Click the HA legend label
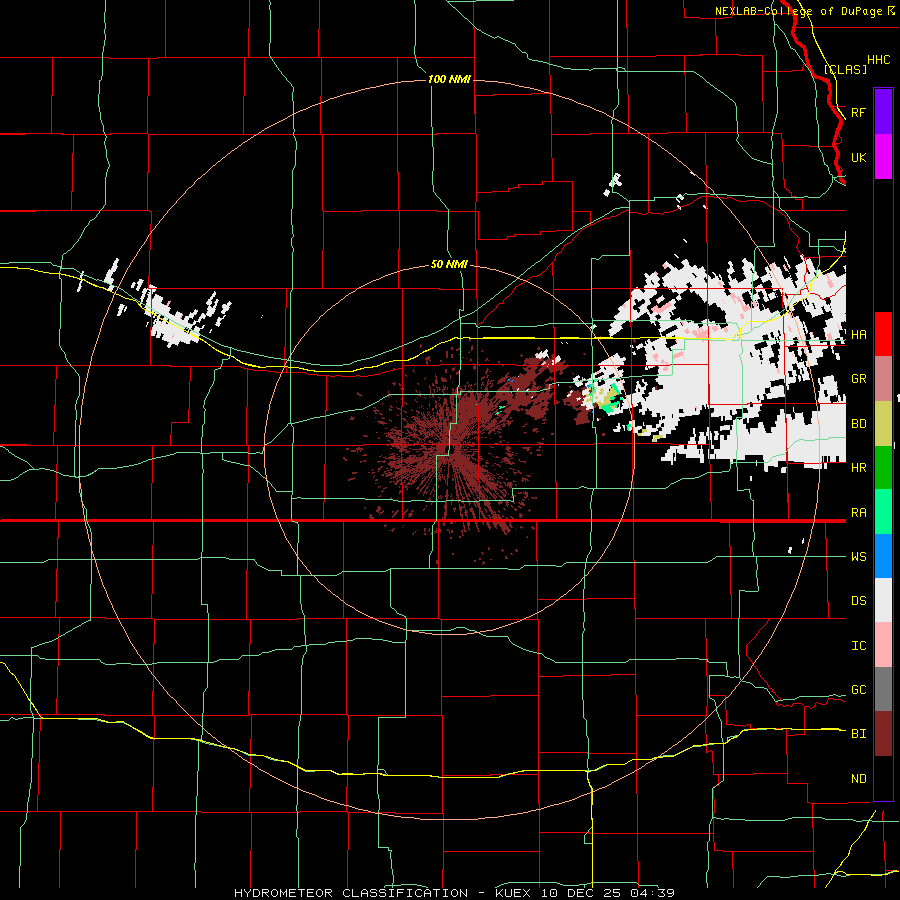Screen dimensions: 900x900 pos(858,334)
